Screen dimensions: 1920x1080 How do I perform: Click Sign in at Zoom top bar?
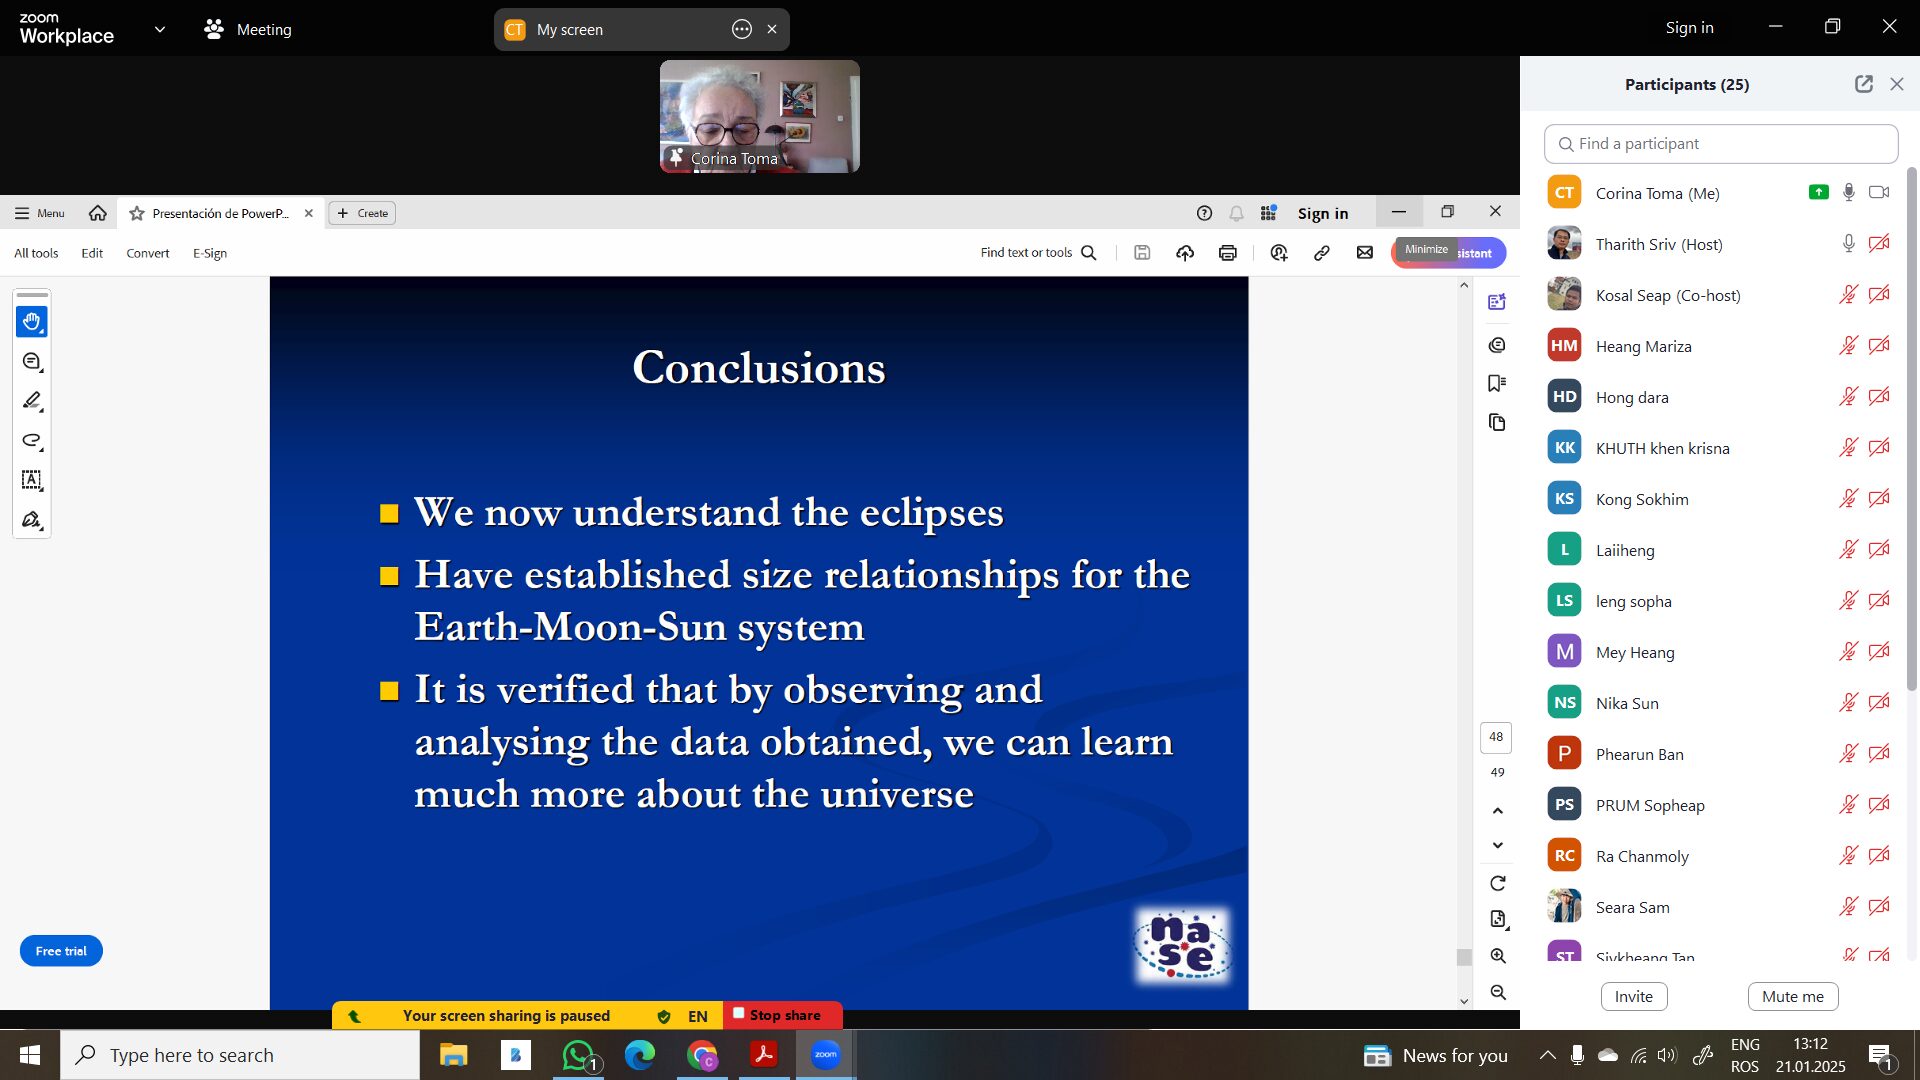(1689, 28)
